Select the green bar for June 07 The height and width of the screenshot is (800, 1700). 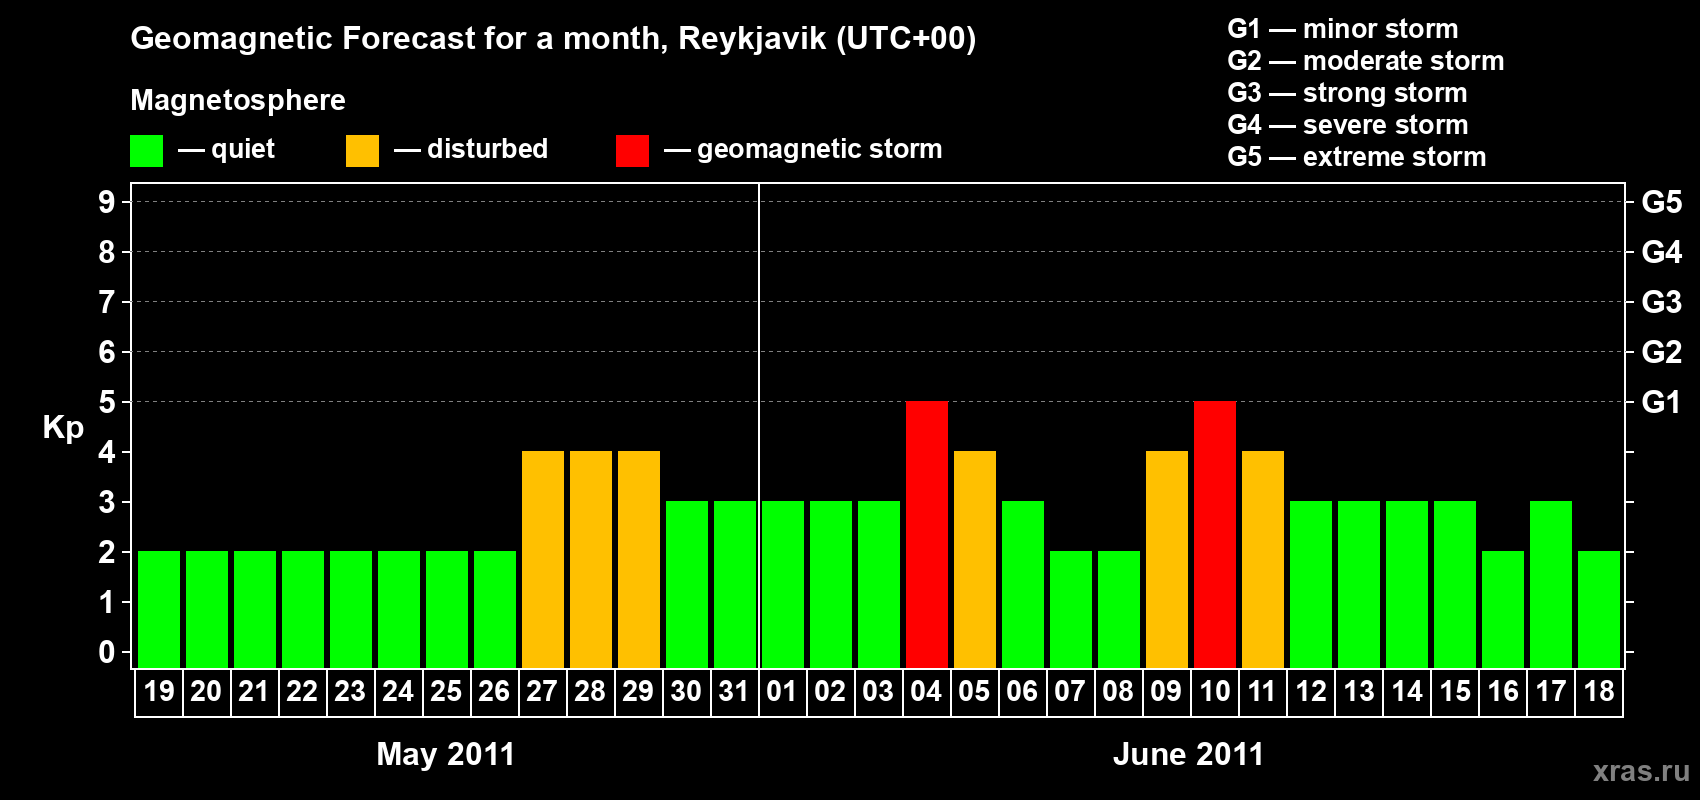point(1071,609)
